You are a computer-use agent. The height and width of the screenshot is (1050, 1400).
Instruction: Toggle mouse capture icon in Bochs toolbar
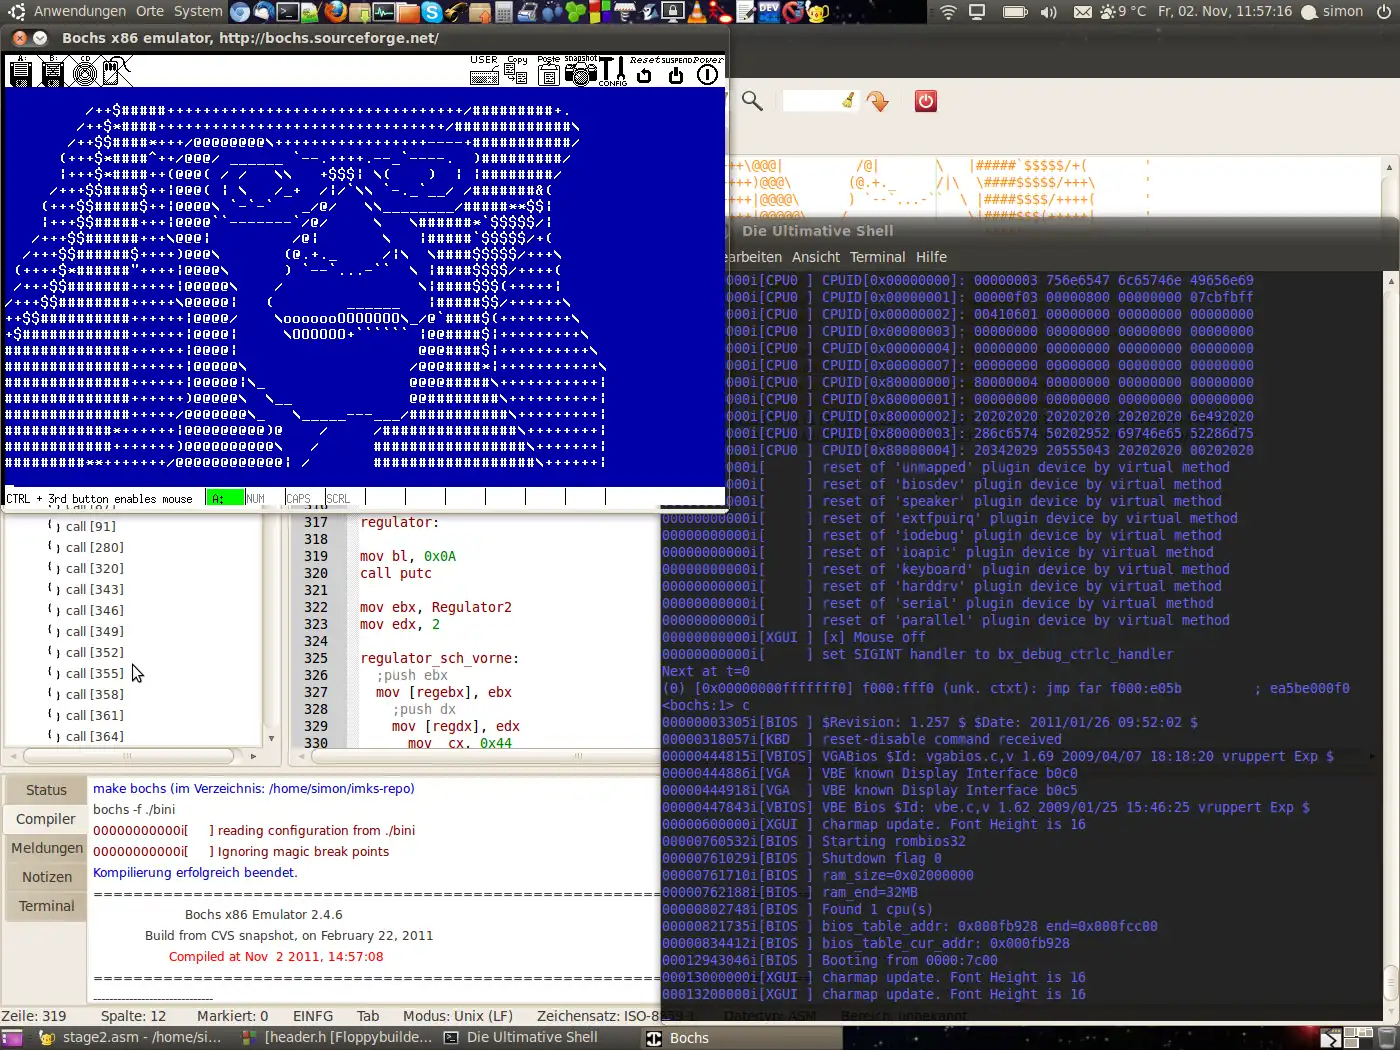[117, 71]
